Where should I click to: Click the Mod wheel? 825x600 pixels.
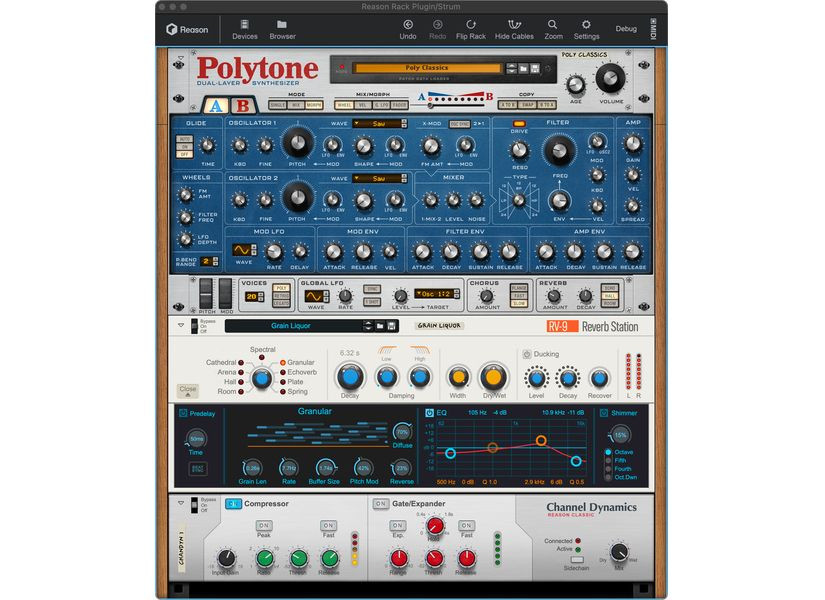click(x=226, y=293)
